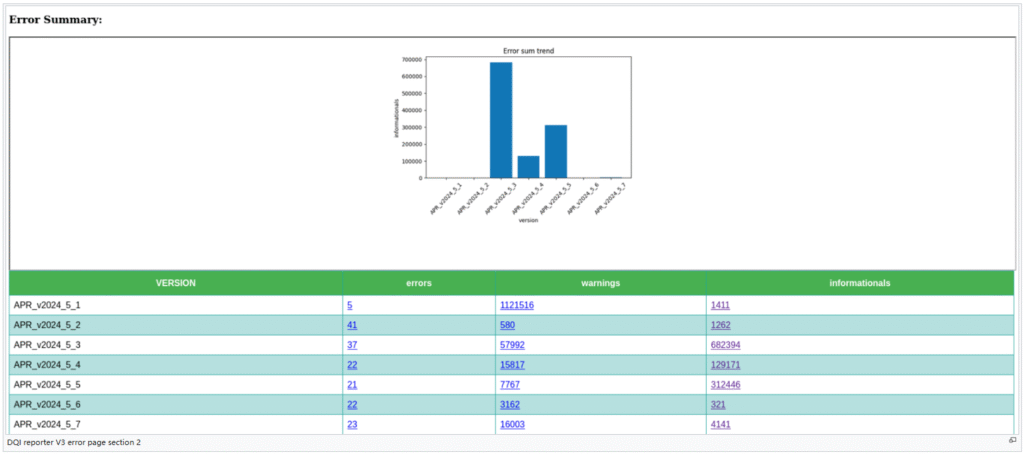Viewport: 1024px width, 456px height.
Task: Click the 3162 warnings link
Action: (510, 405)
